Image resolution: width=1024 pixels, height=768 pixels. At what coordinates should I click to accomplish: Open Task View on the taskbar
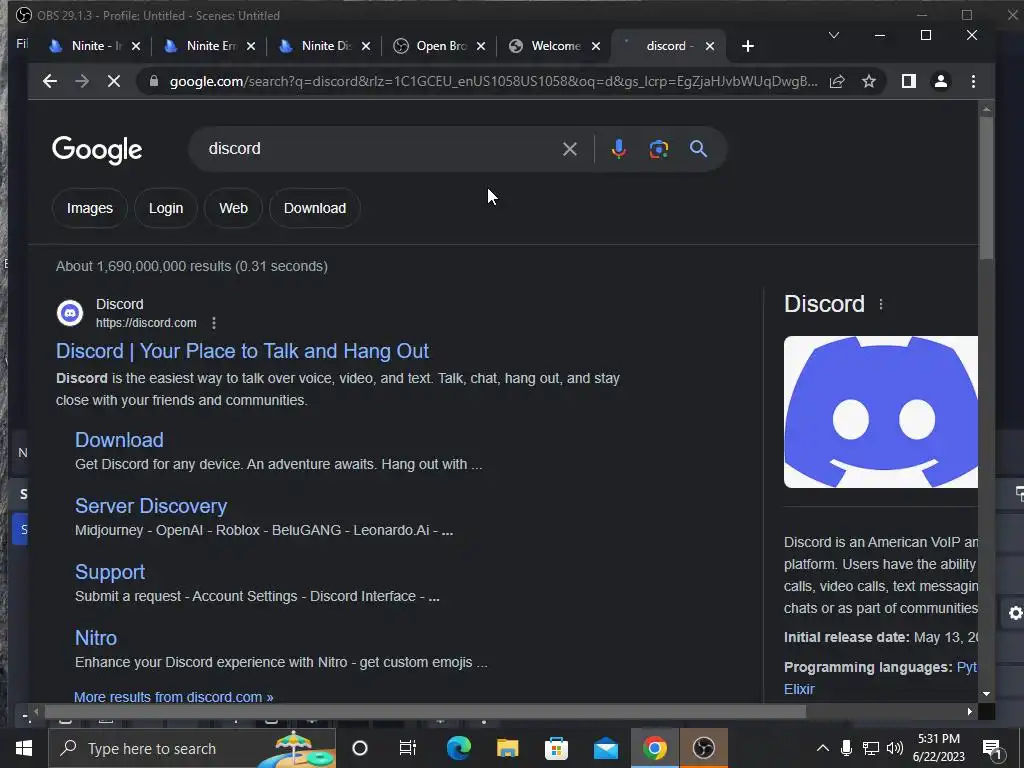[408, 748]
